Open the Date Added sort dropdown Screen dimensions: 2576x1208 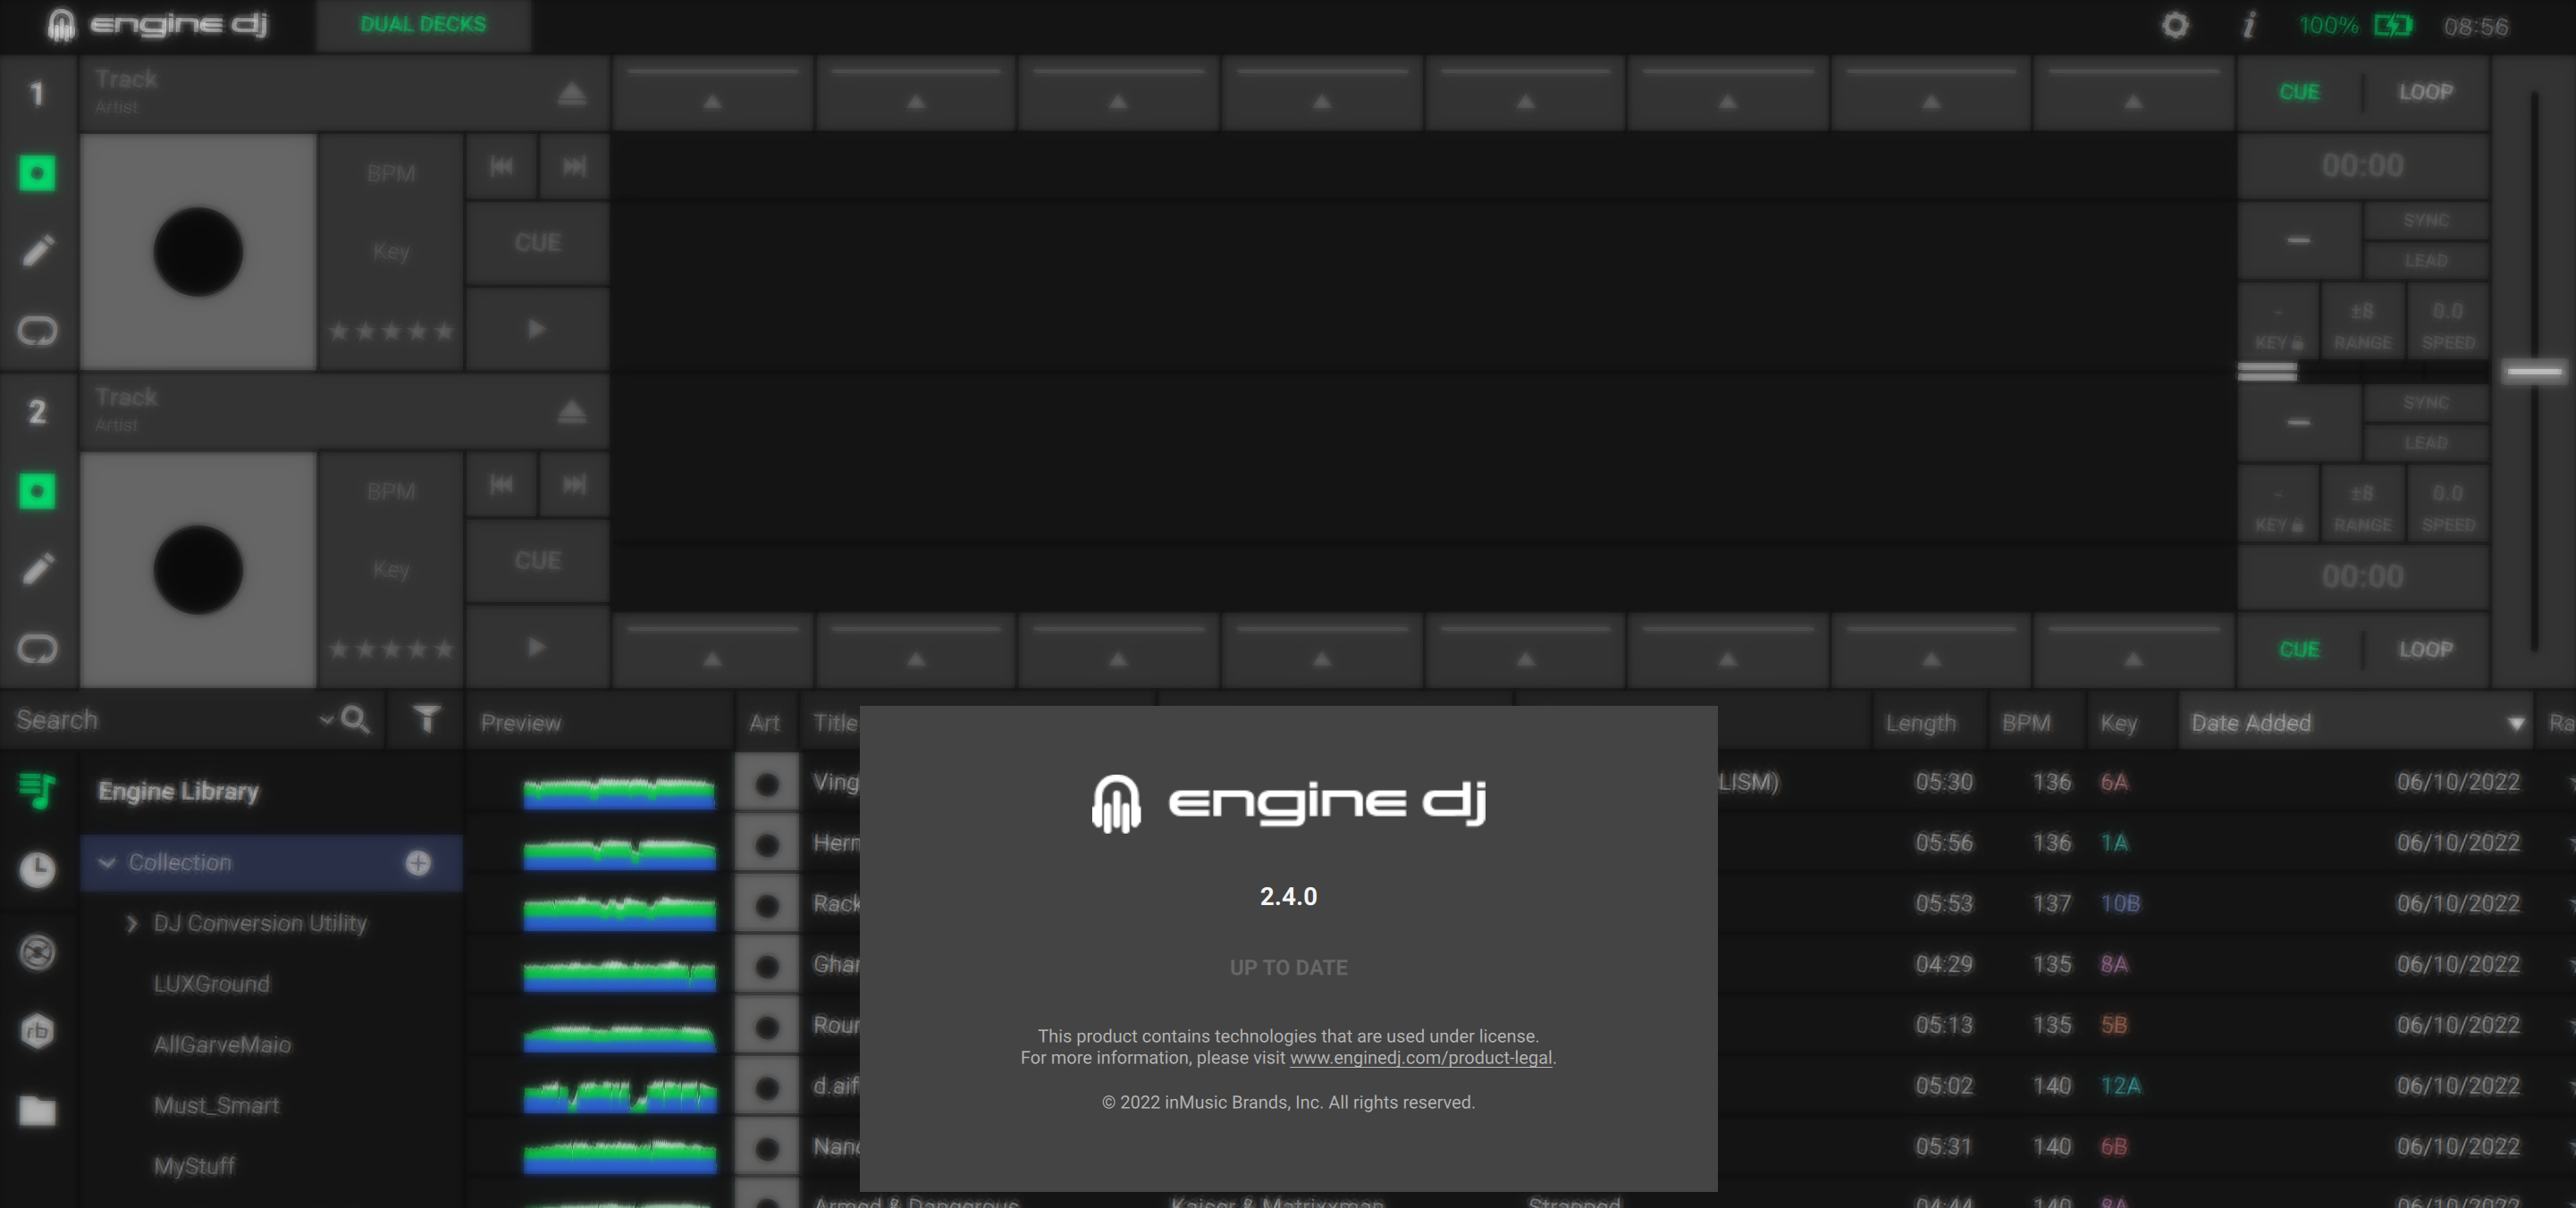pos(2519,722)
